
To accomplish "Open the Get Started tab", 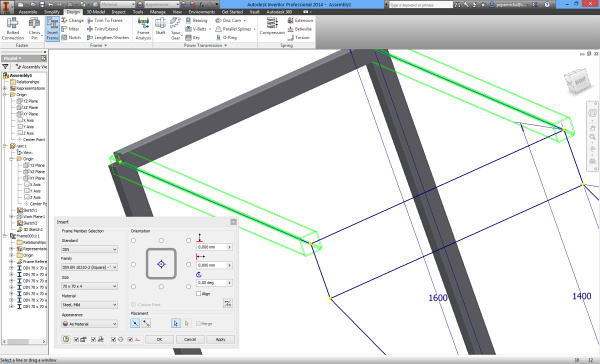I will point(232,12).
